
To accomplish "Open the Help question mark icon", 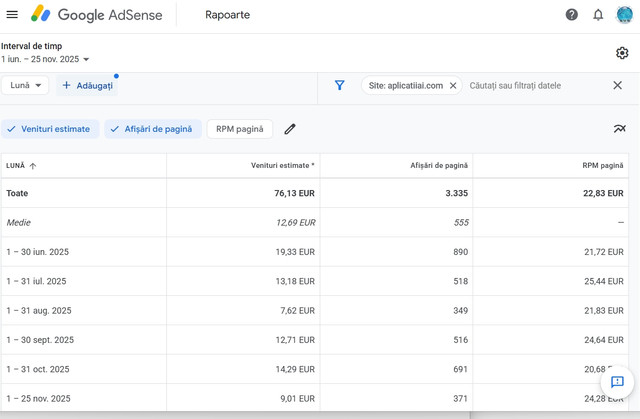I will pos(572,15).
